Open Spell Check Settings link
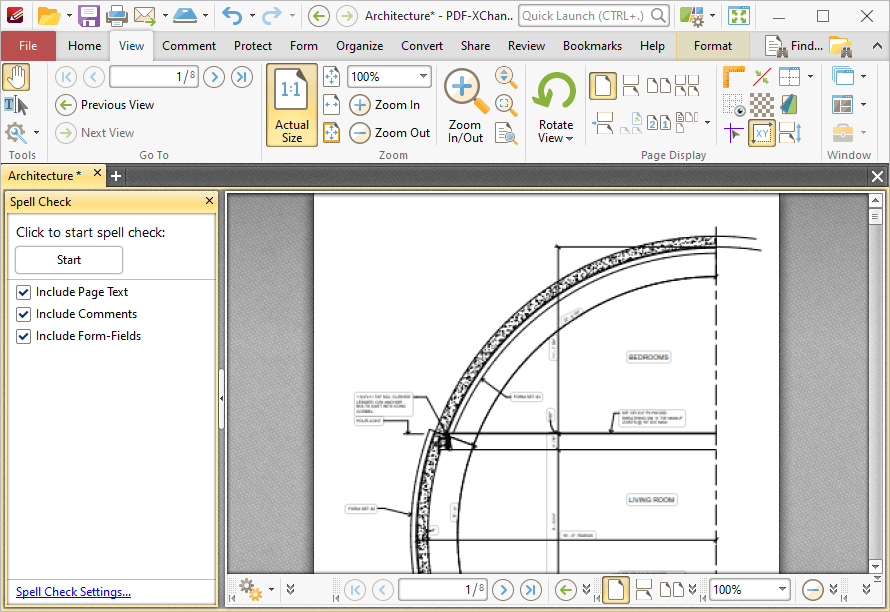 click(73, 592)
